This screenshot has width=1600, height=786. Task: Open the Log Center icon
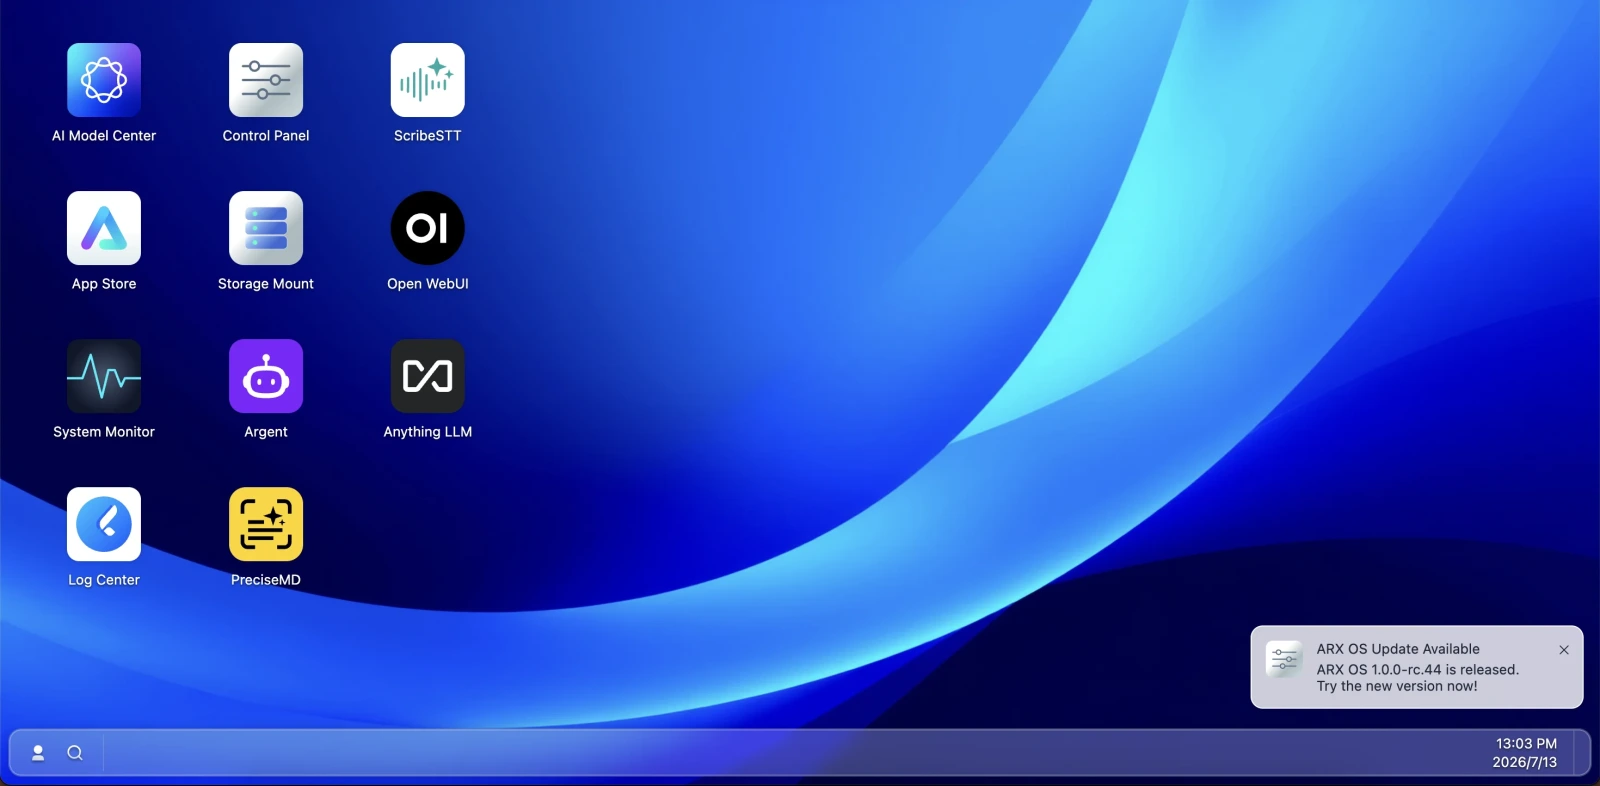click(104, 524)
